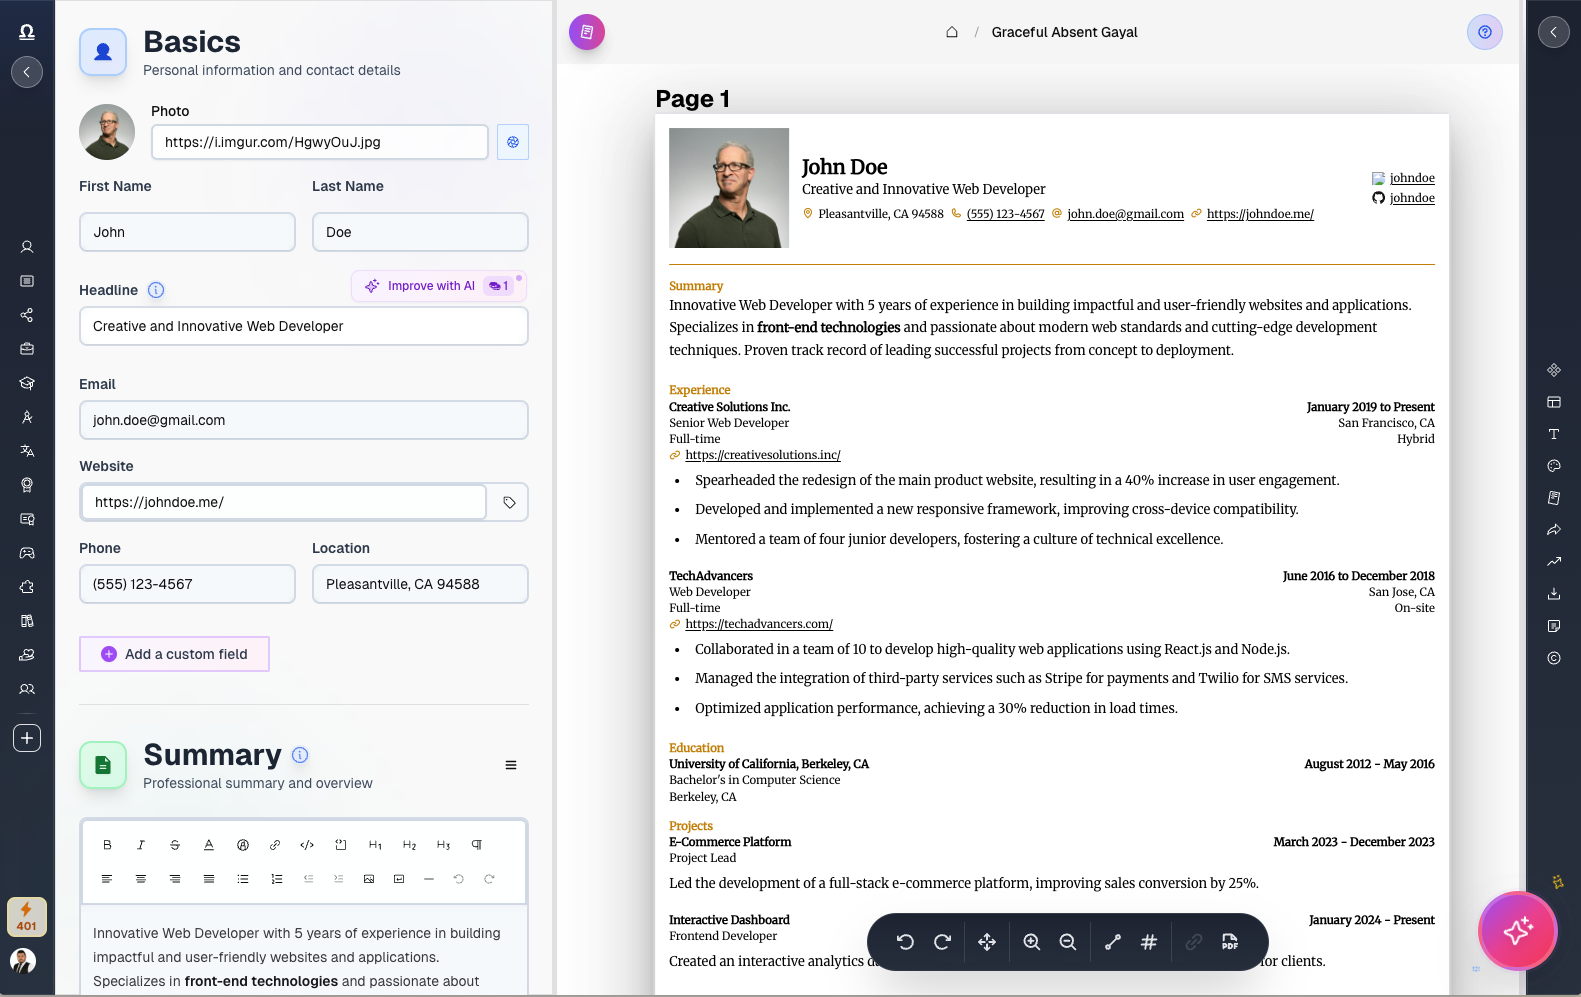Image resolution: width=1581 pixels, height=997 pixels.
Task: Open Interests gamepad icon in sidebar
Action: tap(27, 553)
